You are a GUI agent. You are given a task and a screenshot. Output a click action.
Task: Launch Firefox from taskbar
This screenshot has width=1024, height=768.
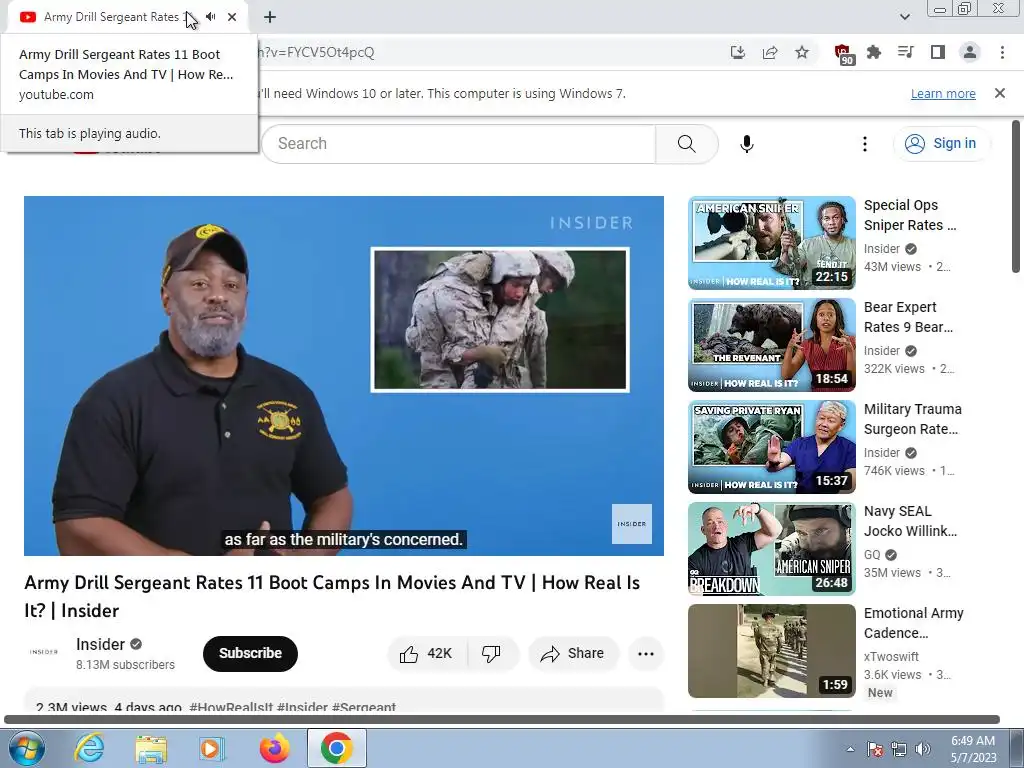(274, 748)
